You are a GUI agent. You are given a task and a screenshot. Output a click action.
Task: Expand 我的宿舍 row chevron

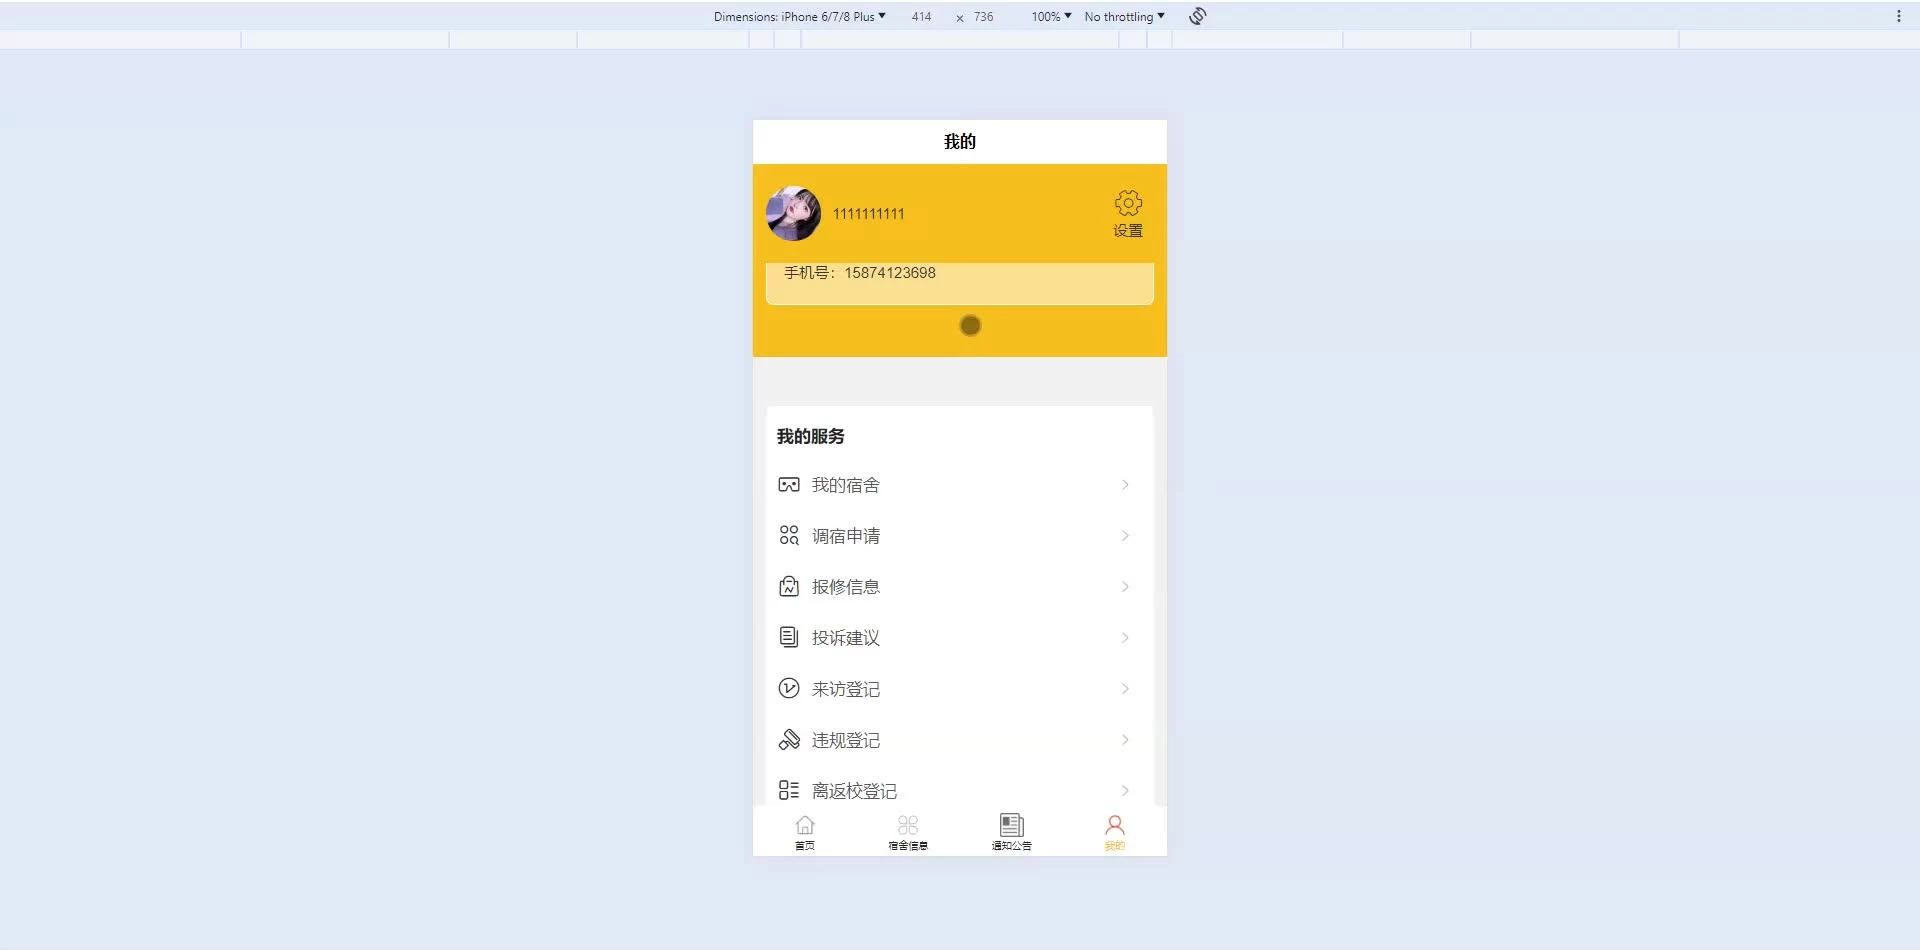(1125, 485)
